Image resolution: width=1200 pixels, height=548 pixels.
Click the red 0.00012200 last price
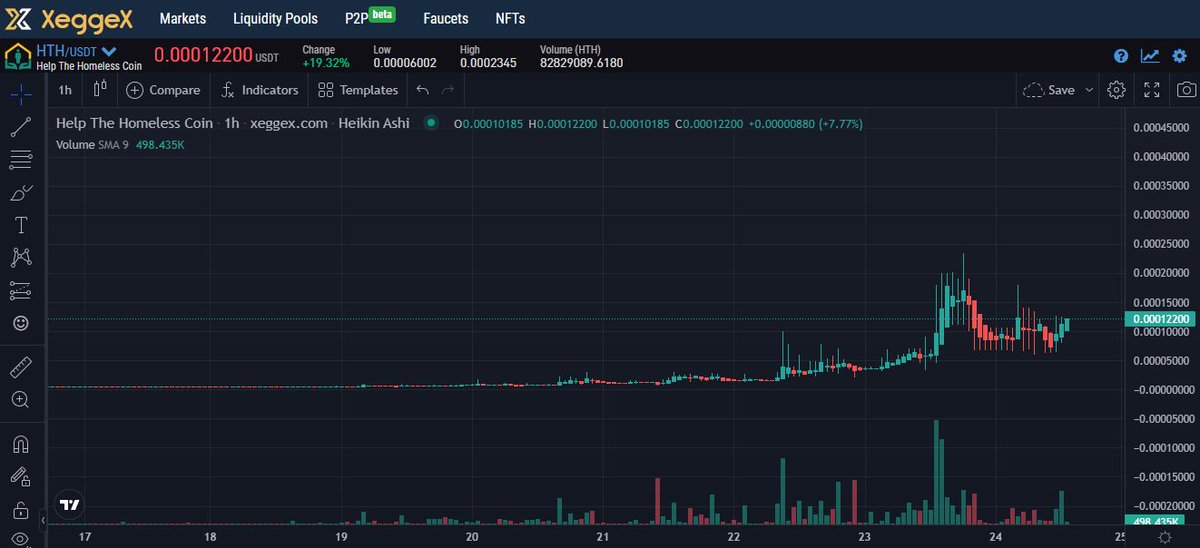203,54
